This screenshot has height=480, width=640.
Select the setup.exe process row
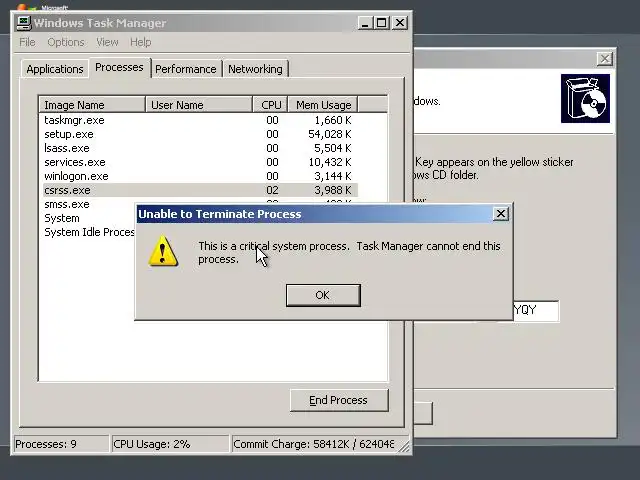200,134
